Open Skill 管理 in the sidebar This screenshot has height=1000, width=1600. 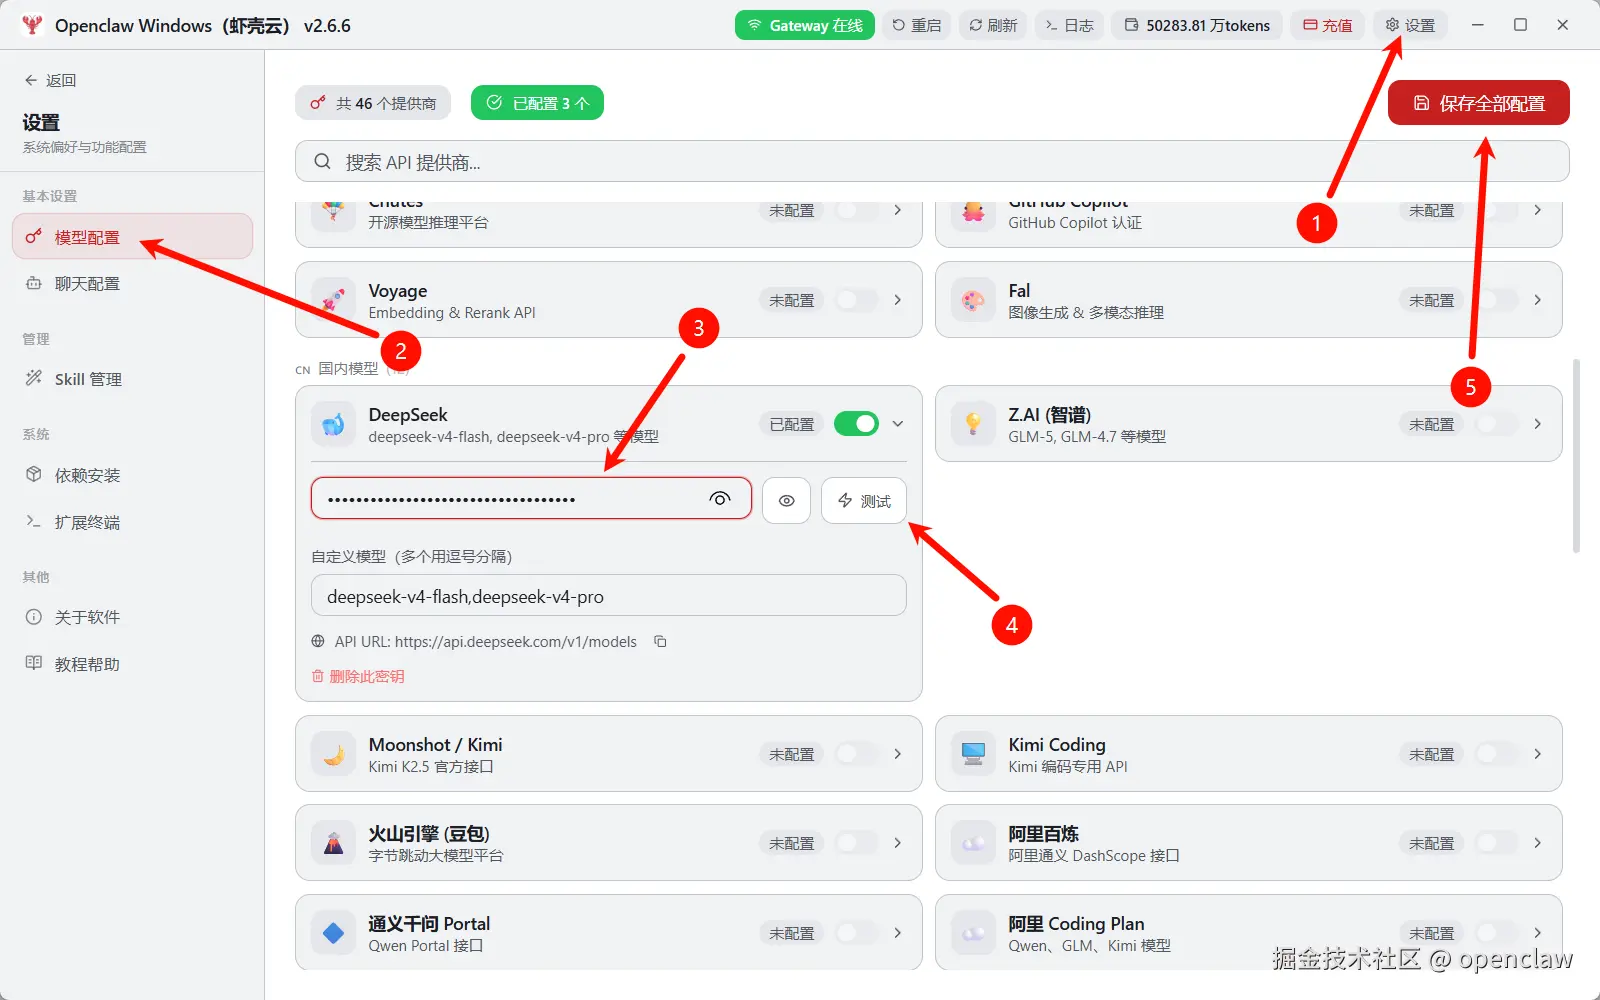[132, 379]
